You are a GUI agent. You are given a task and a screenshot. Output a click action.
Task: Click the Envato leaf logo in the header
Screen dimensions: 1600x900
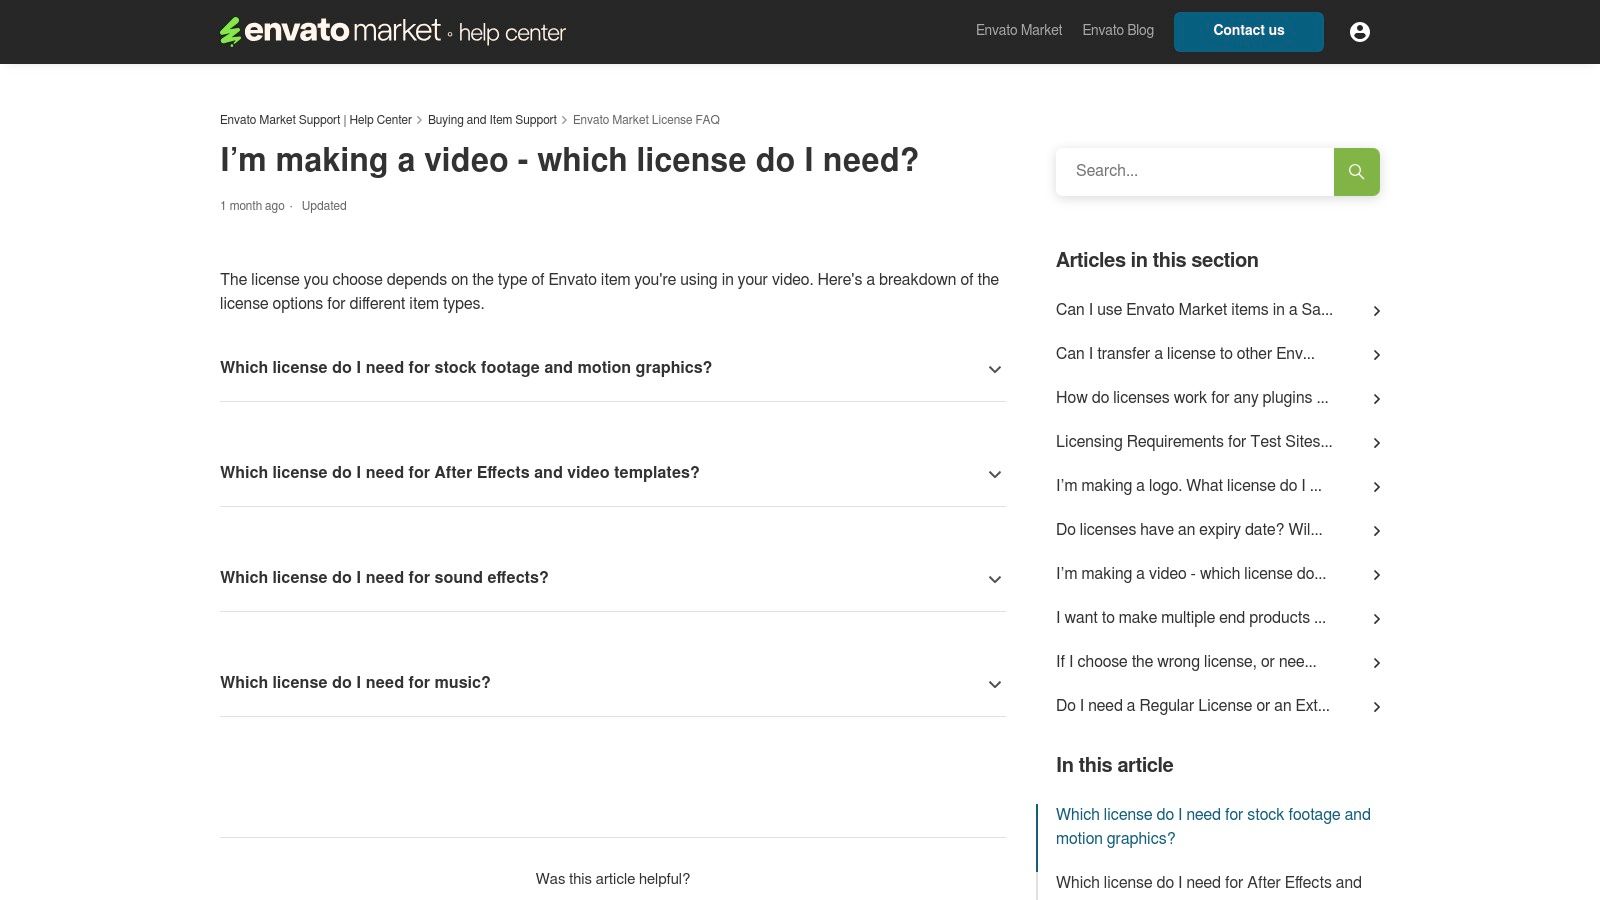coord(230,31)
